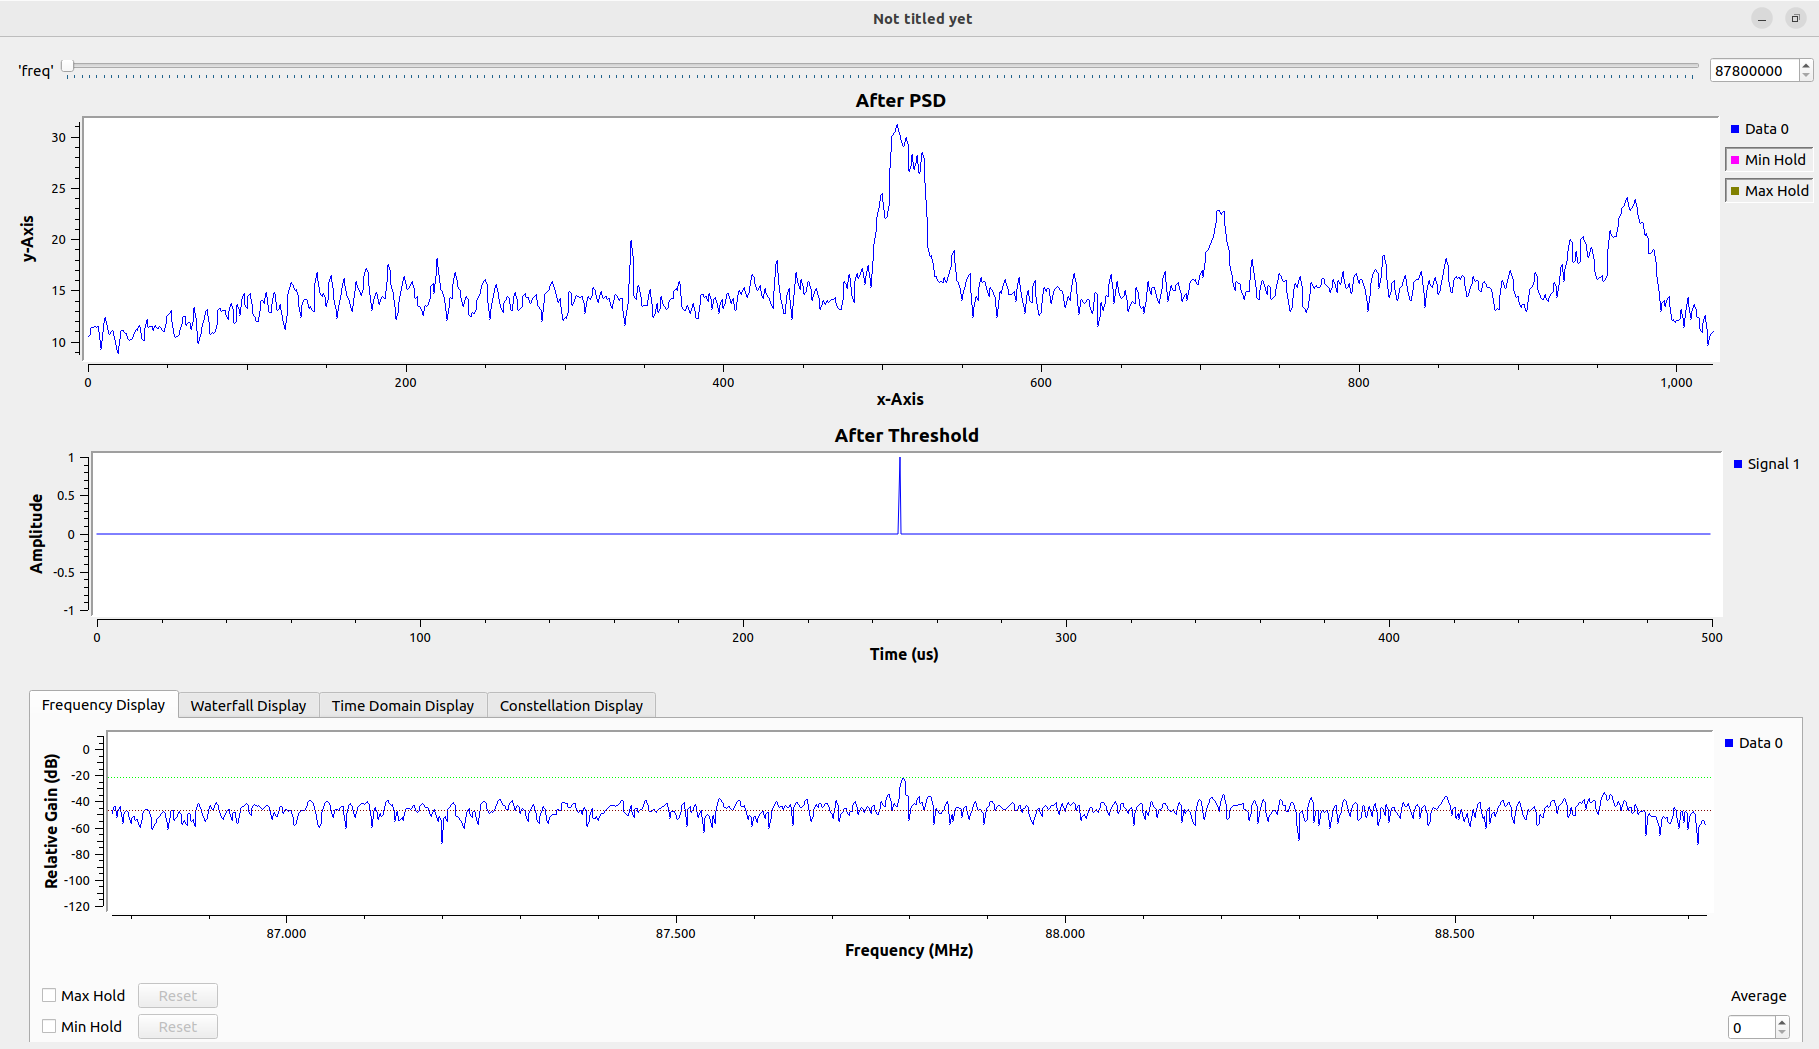The height and width of the screenshot is (1049, 1819).
Task: Open the Time Domain Display tab
Action: [x=403, y=706]
